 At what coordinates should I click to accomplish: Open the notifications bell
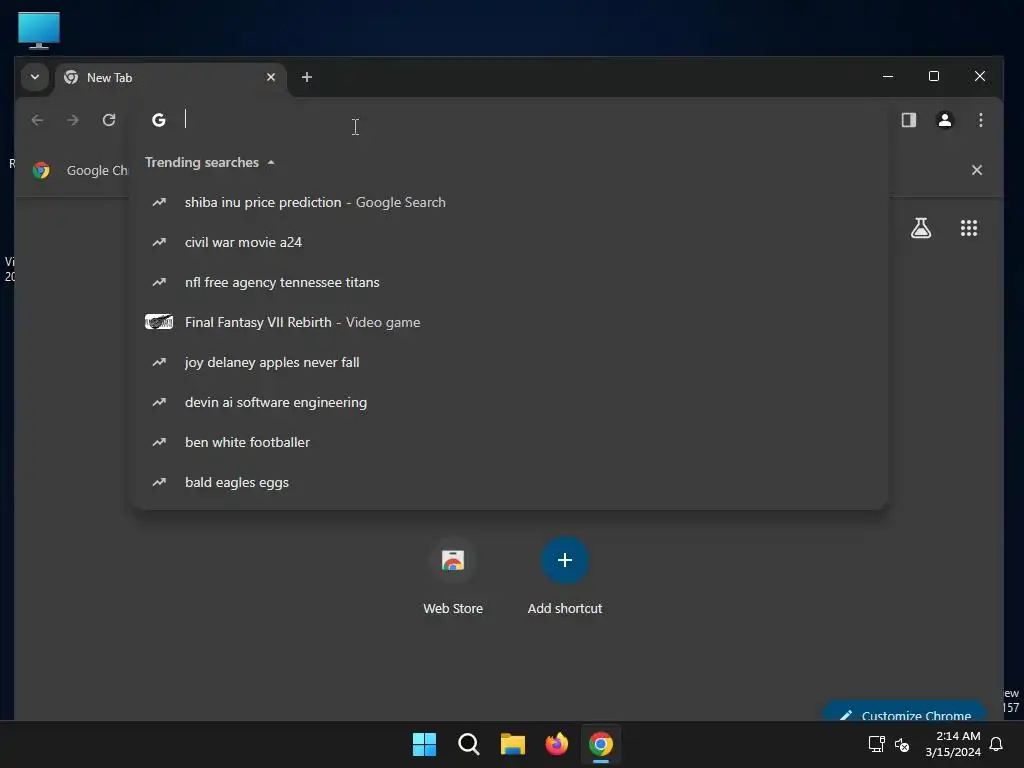click(x=996, y=744)
